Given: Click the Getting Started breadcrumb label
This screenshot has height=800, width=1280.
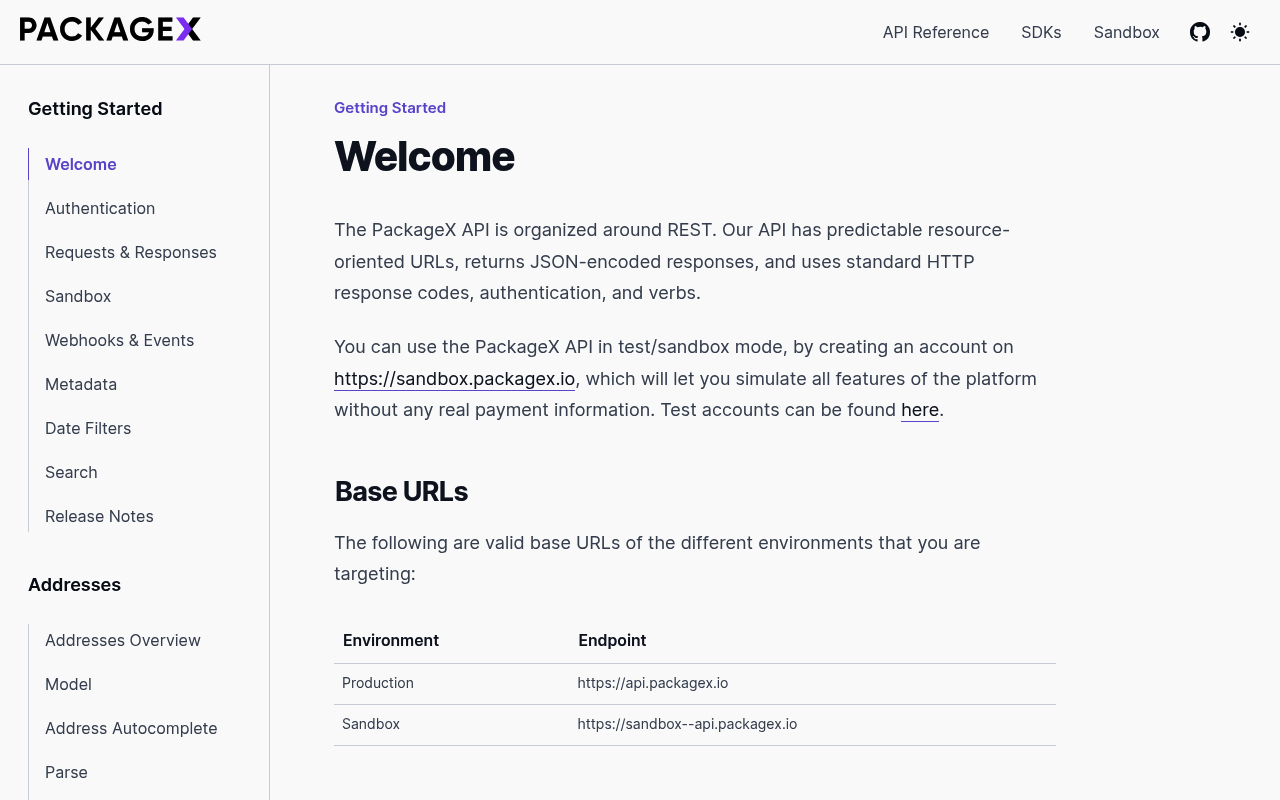Looking at the screenshot, I should pyautogui.click(x=390, y=108).
